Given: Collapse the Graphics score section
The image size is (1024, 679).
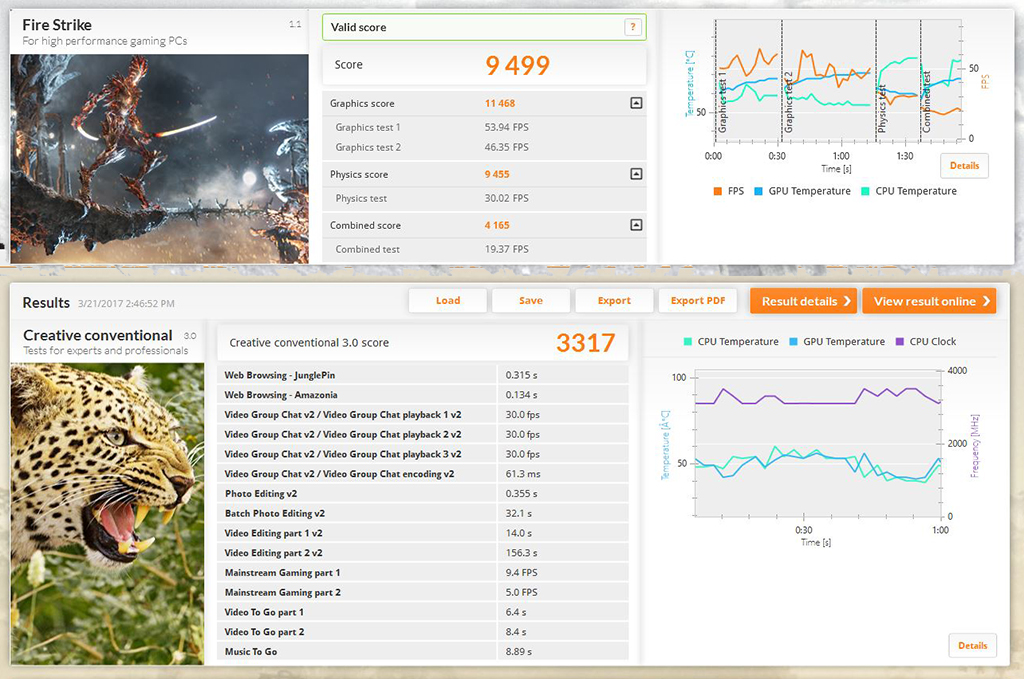Looking at the screenshot, I should click(x=636, y=103).
